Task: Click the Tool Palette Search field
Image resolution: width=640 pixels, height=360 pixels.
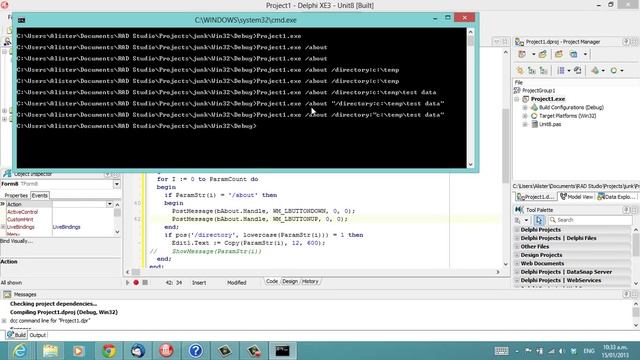Action: pos(589,220)
